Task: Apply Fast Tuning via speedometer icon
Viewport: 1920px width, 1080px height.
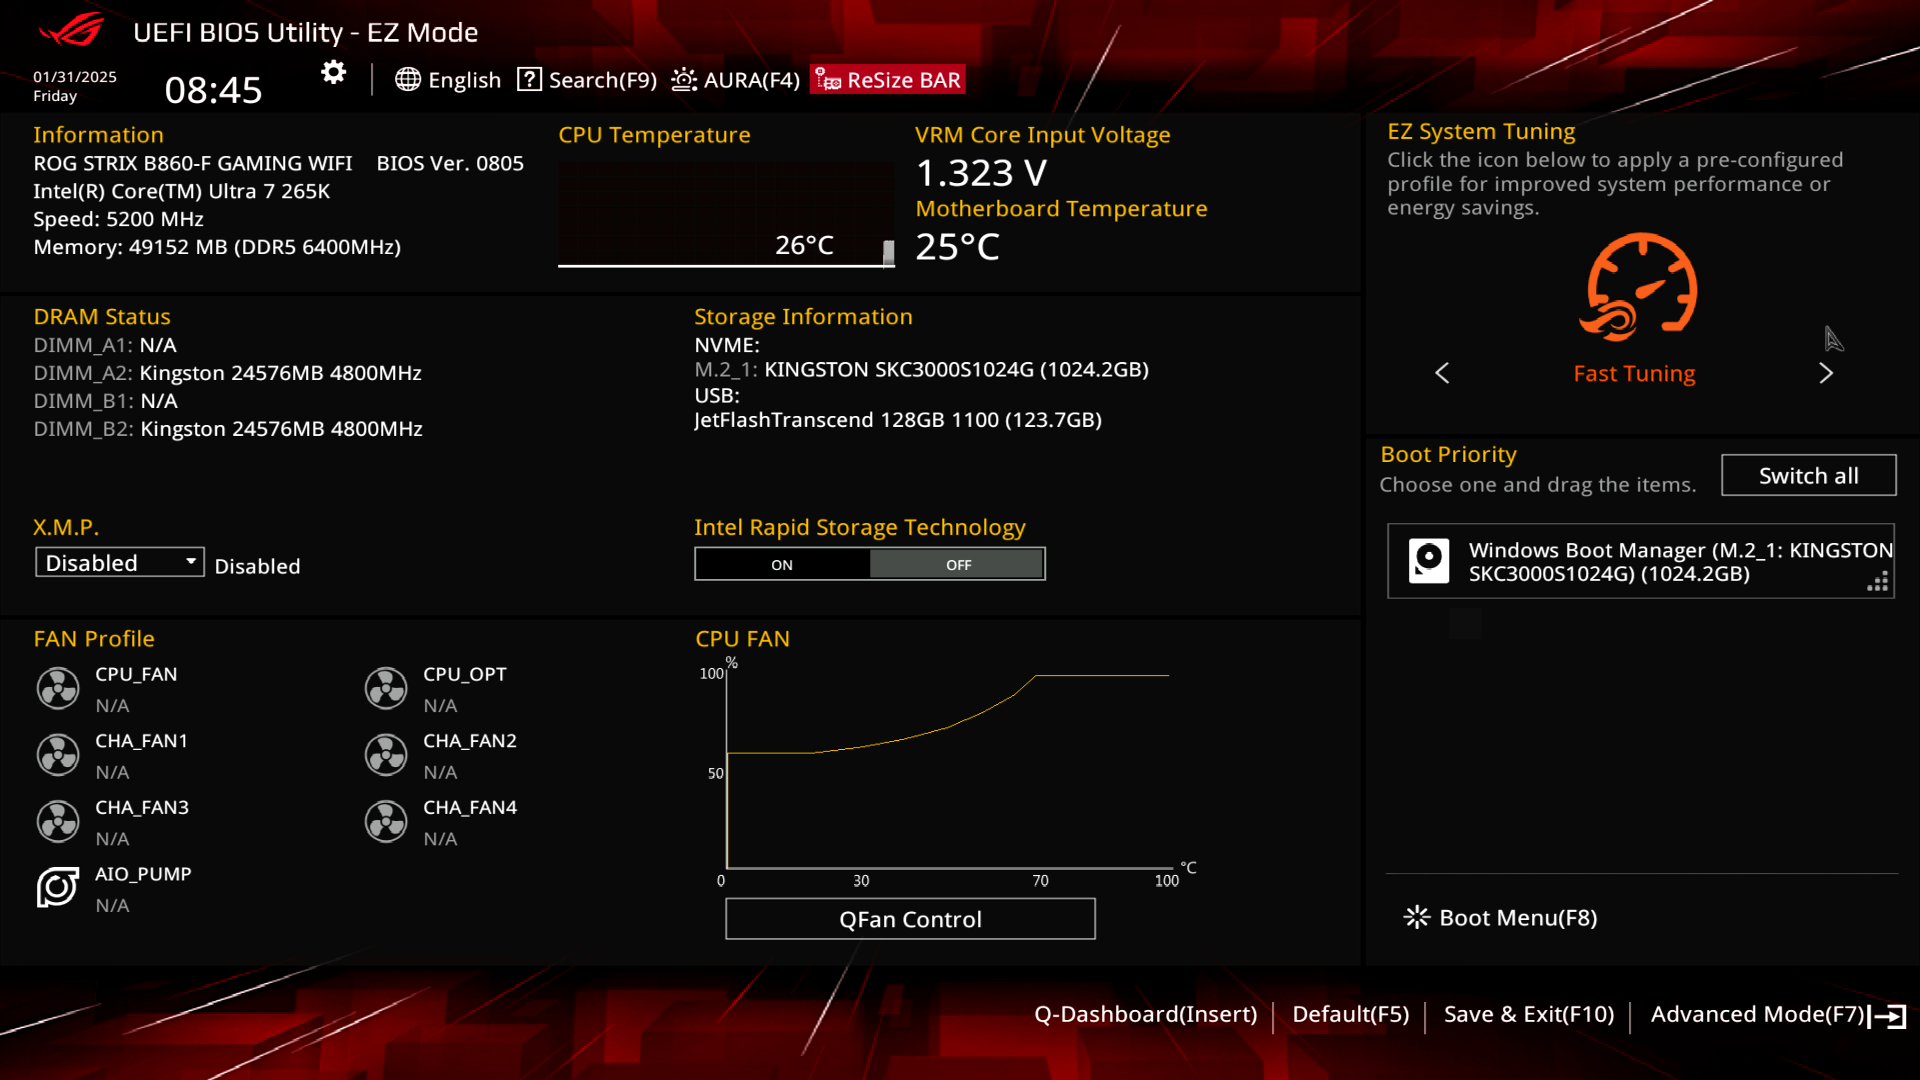Action: click(1637, 288)
